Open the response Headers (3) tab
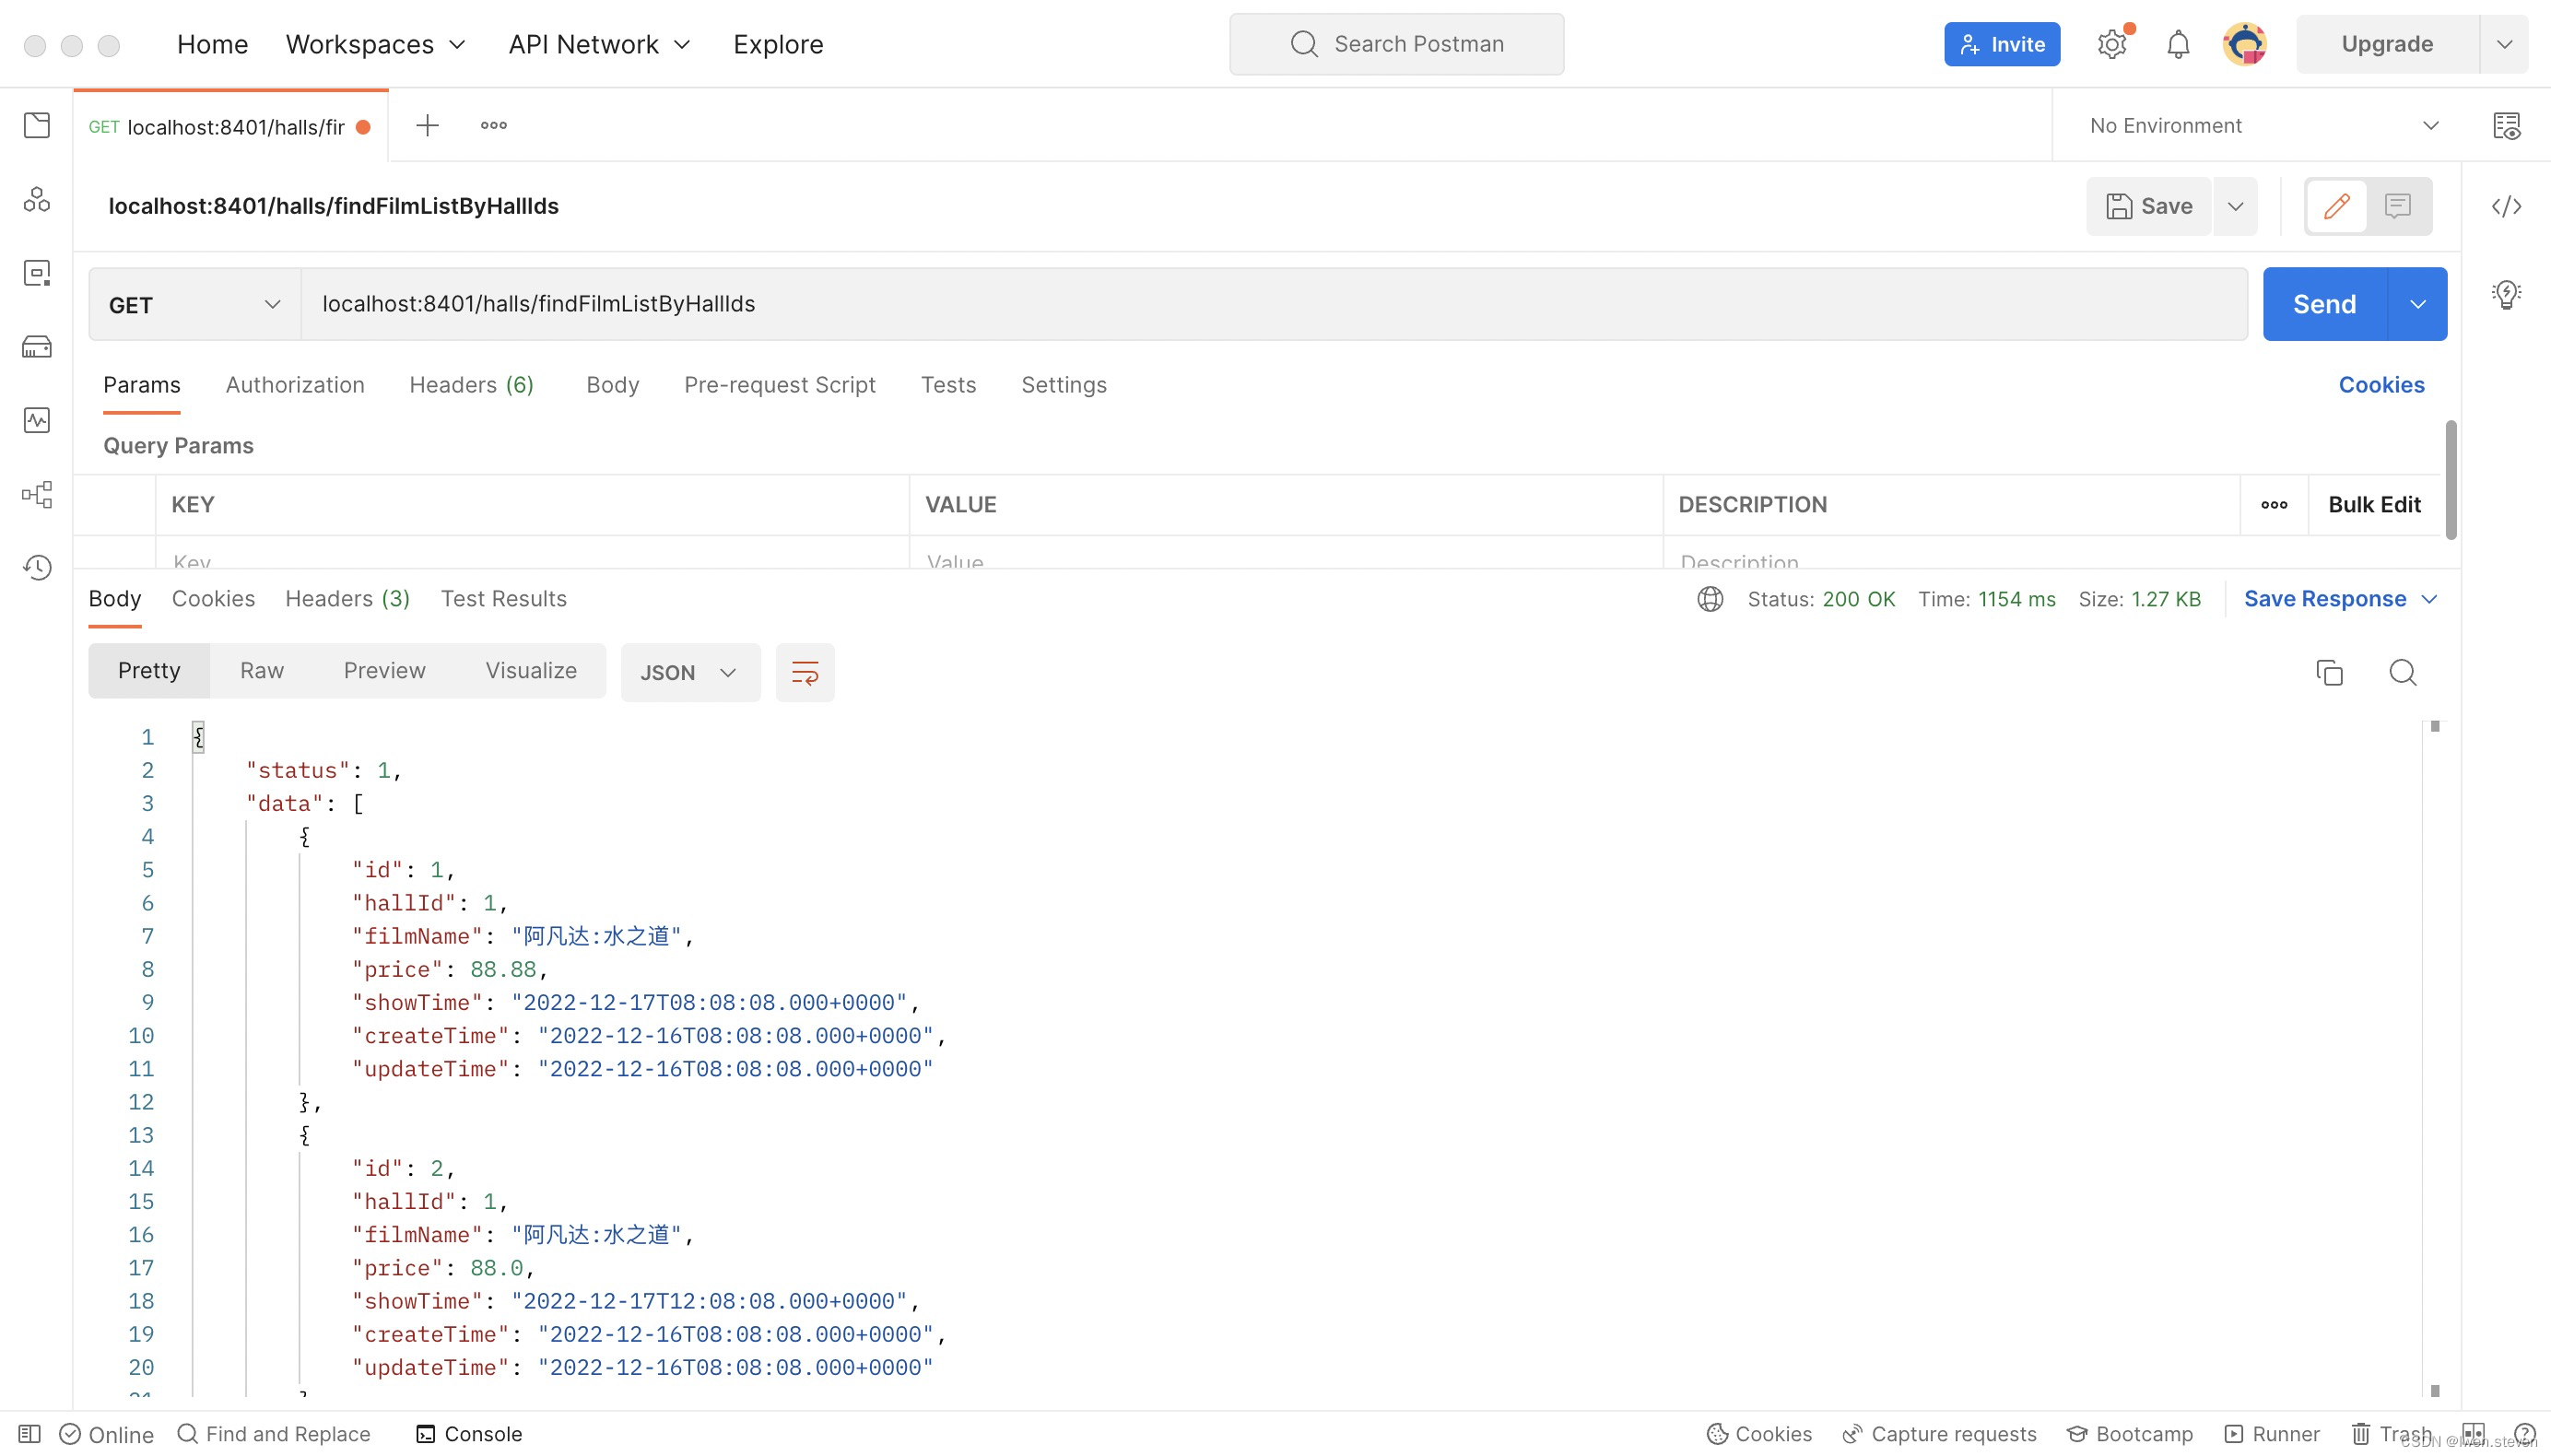The width and height of the screenshot is (2551, 1456). 347,598
